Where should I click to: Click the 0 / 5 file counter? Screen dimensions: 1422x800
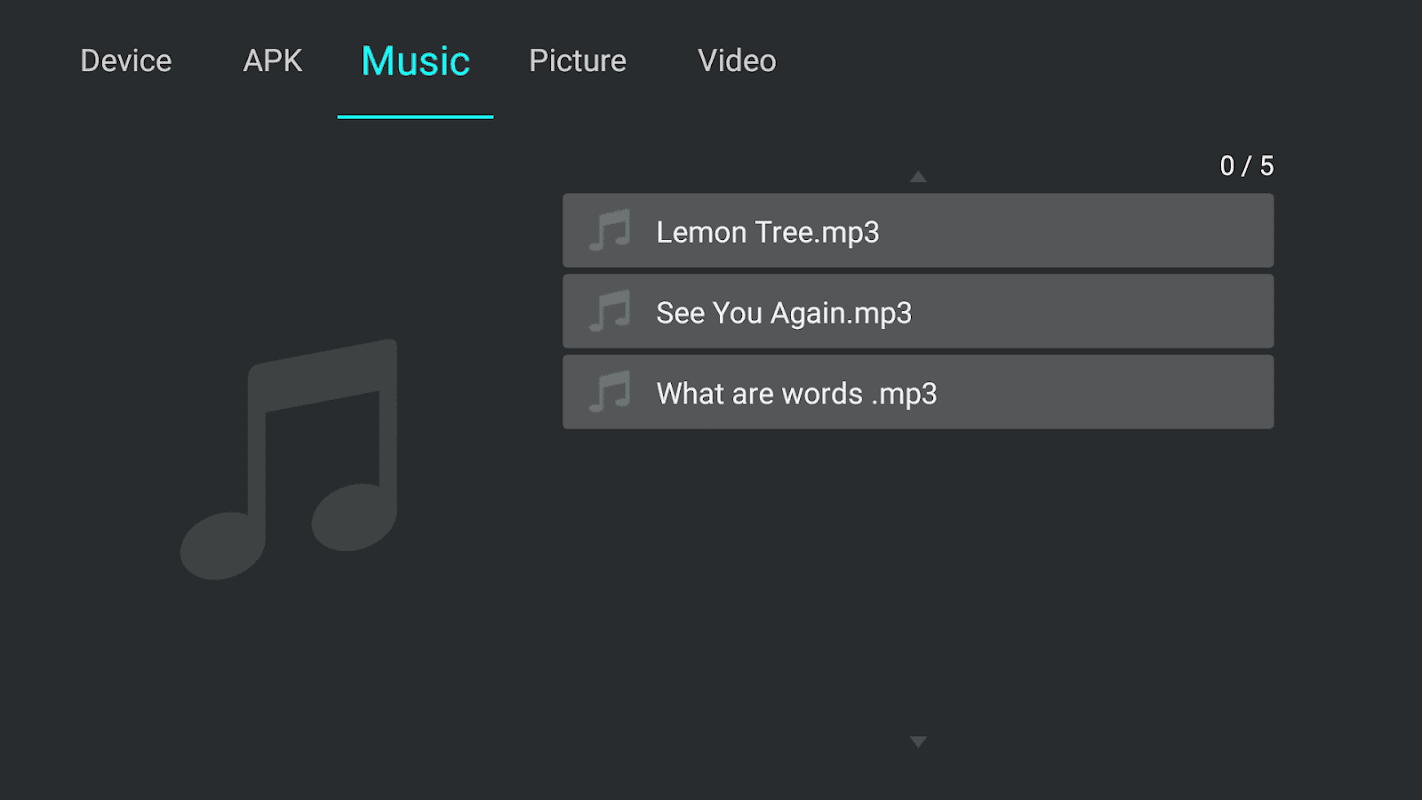(x=1247, y=166)
